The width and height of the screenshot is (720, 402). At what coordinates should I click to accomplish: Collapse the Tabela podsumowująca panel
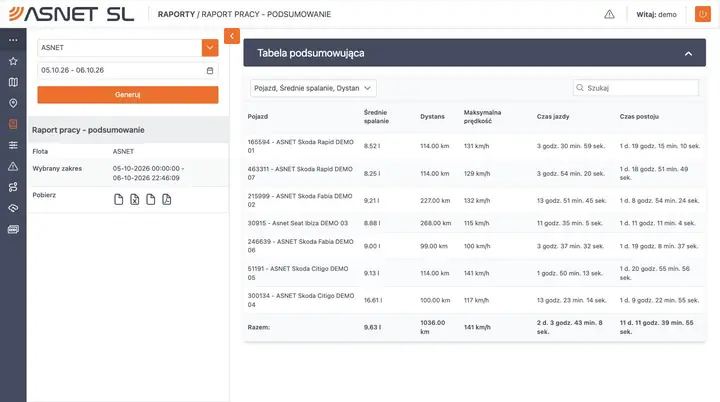point(688,53)
